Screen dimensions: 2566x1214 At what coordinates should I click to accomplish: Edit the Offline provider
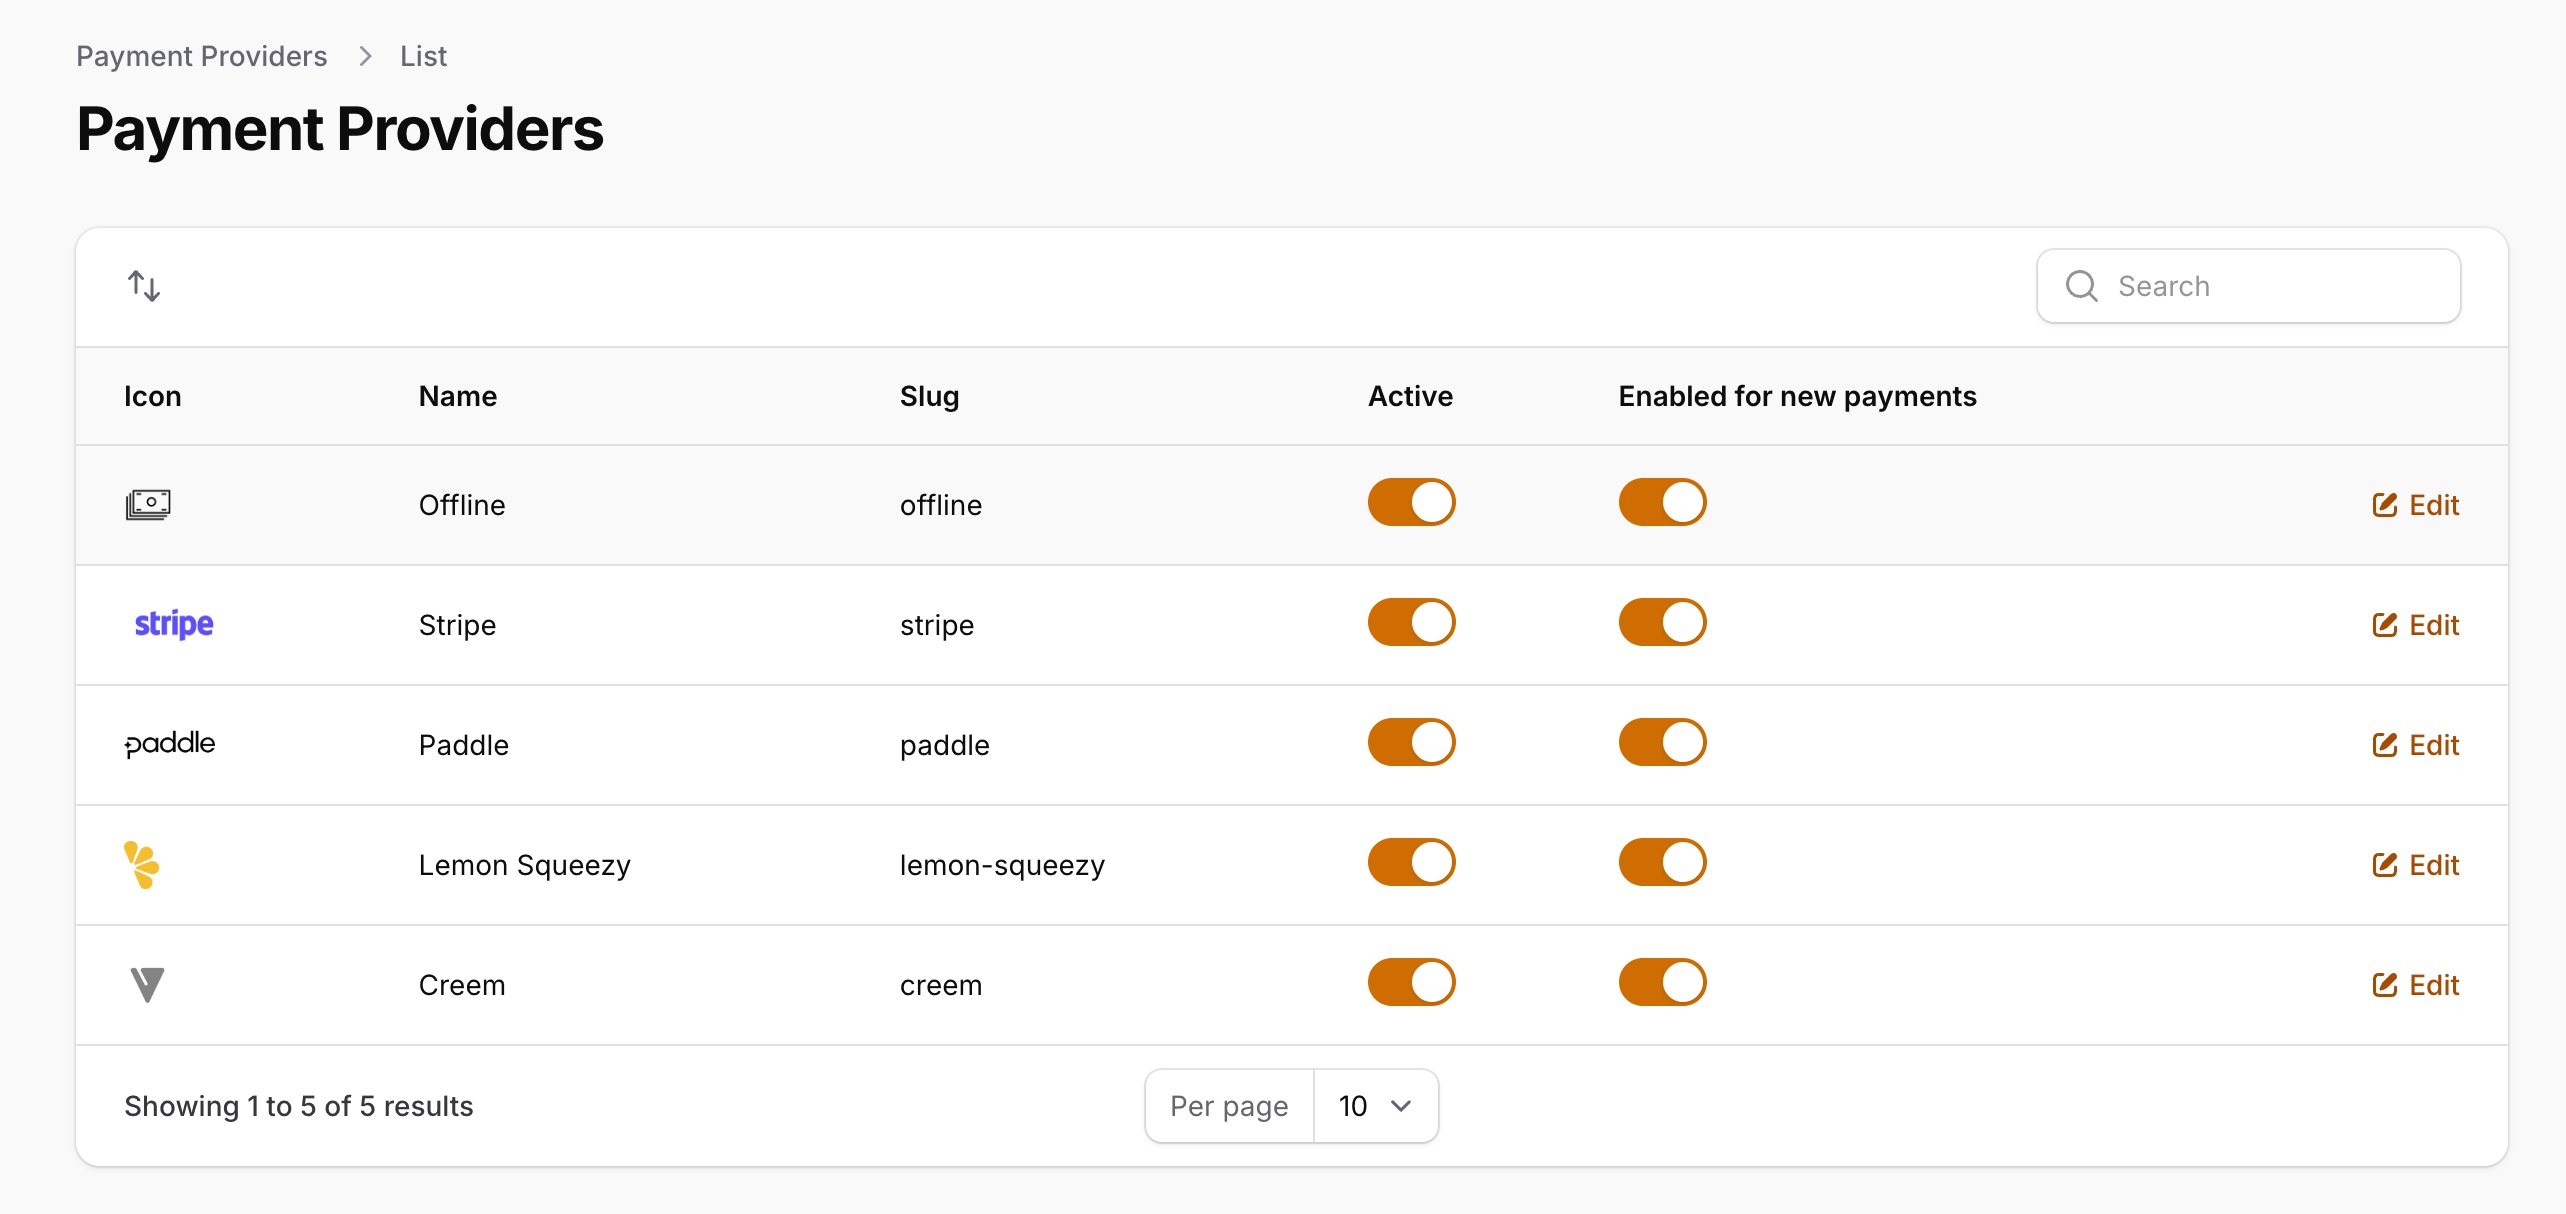click(x=2416, y=505)
